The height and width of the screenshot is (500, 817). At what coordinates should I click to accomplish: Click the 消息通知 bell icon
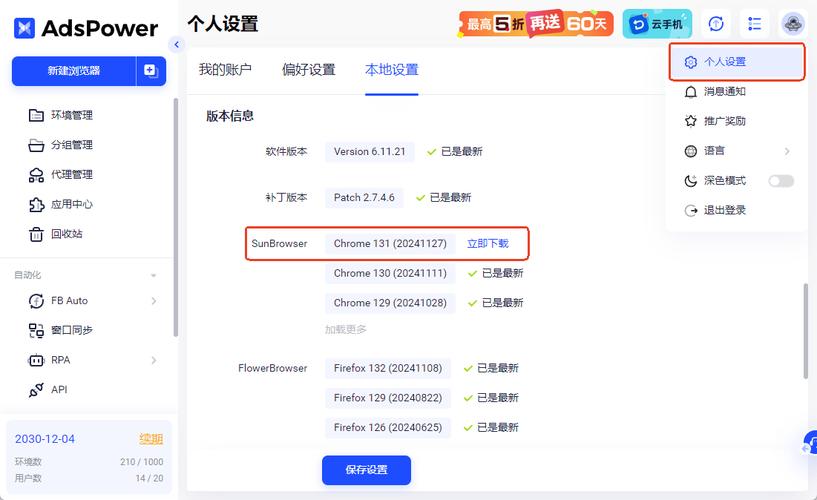click(x=690, y=92)
